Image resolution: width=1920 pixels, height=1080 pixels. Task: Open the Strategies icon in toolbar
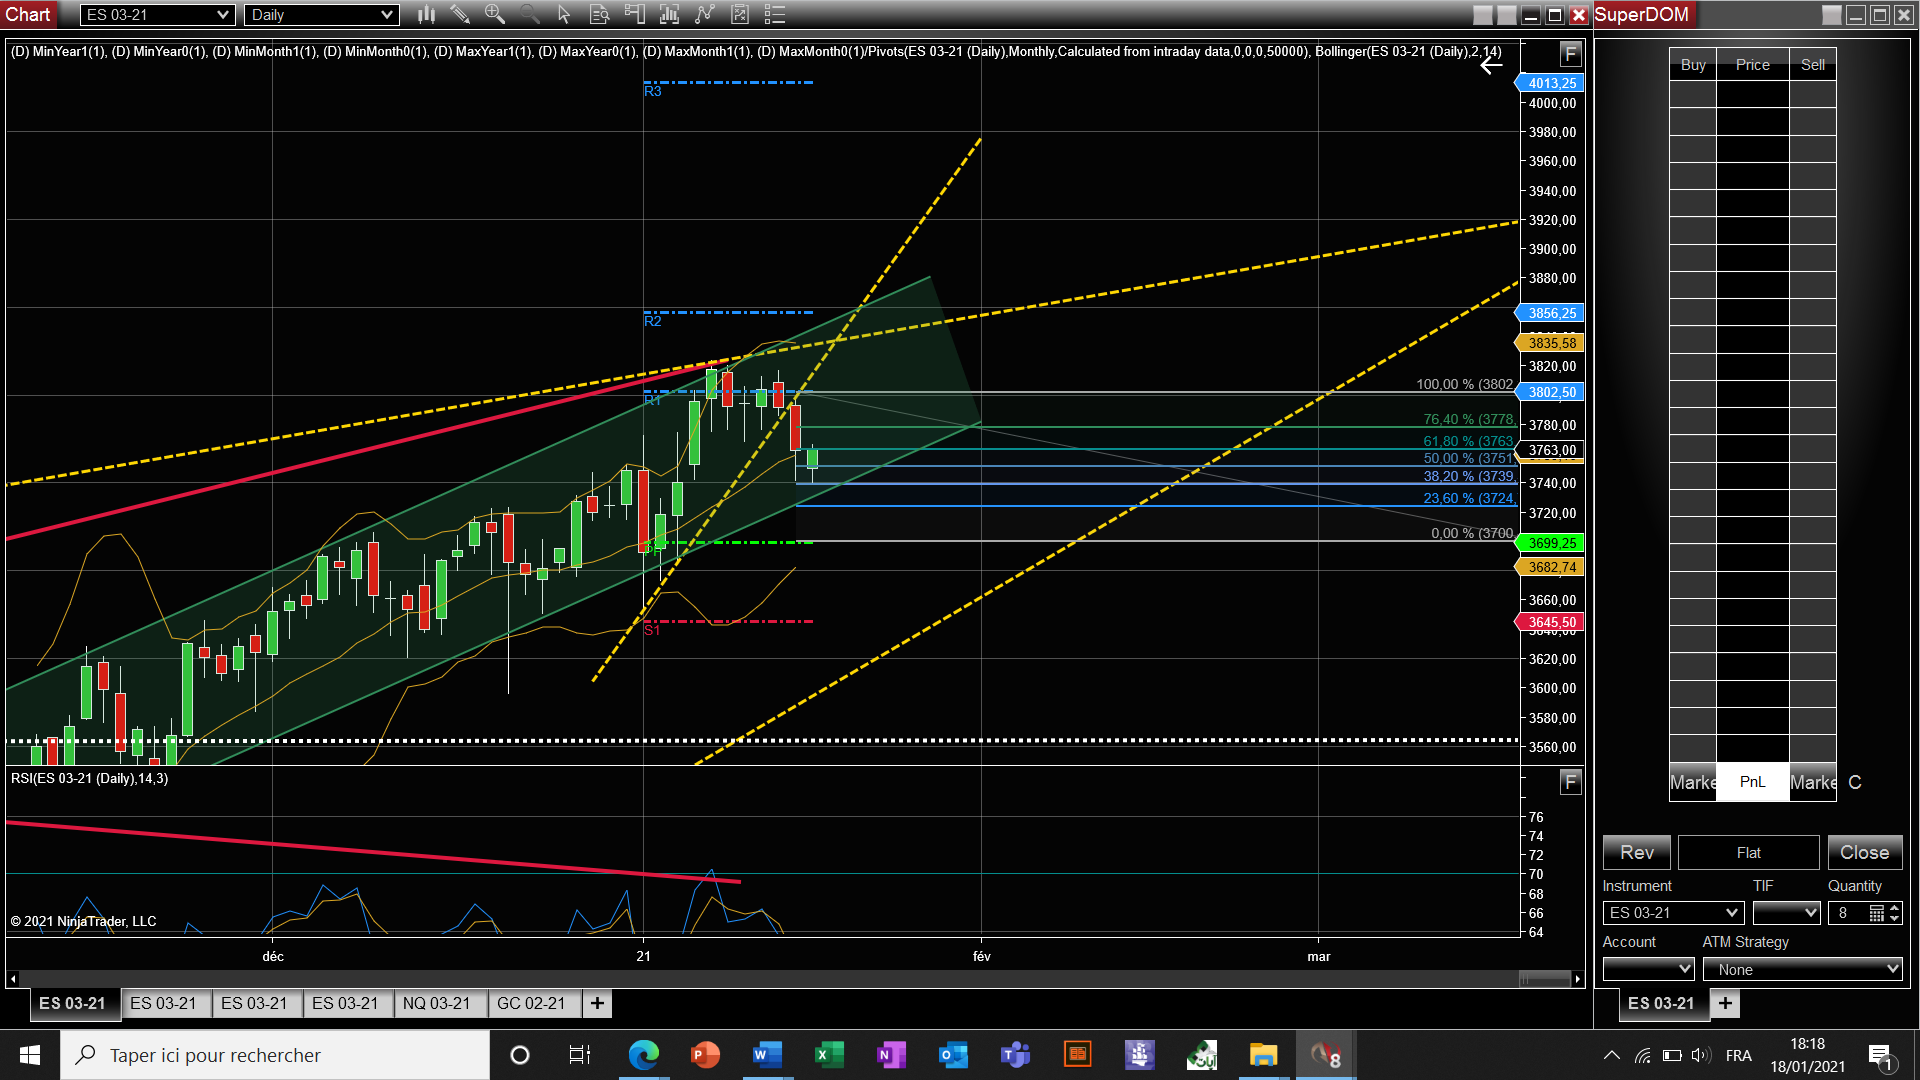739,14
